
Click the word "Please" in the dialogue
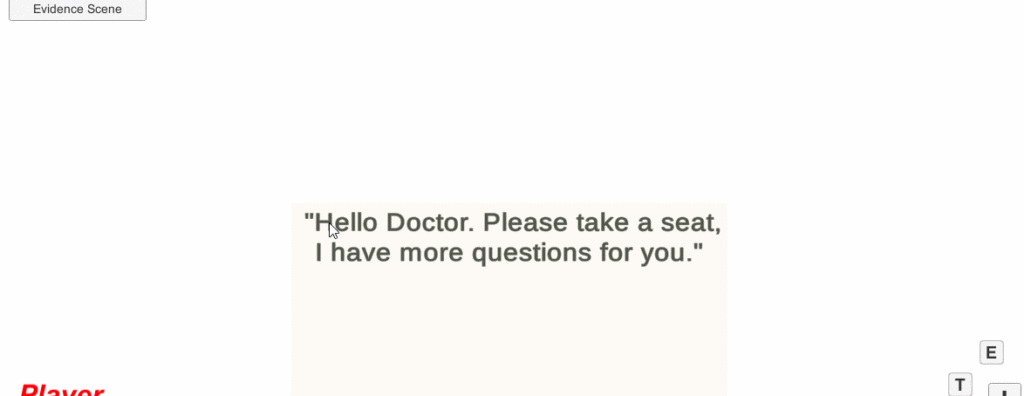pyautogui.click(x=526, y=223)
